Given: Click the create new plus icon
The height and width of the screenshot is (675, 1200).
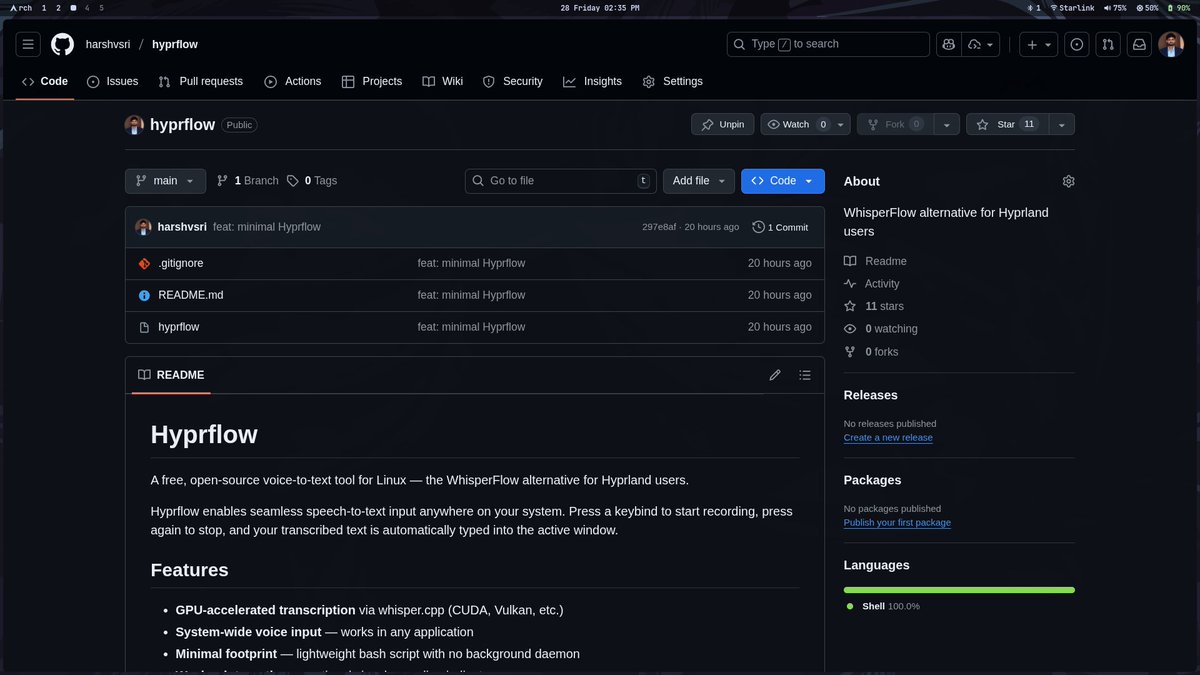Looking at the screenshot, I should (1031, 44).
